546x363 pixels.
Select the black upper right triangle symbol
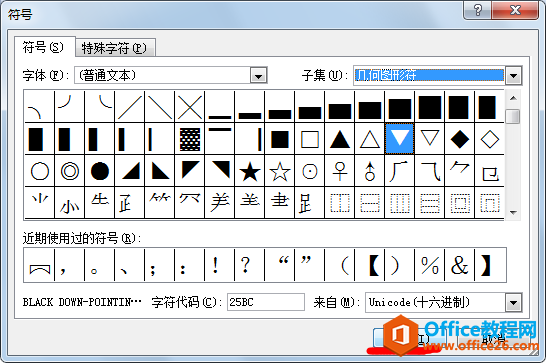click(220, 171)
